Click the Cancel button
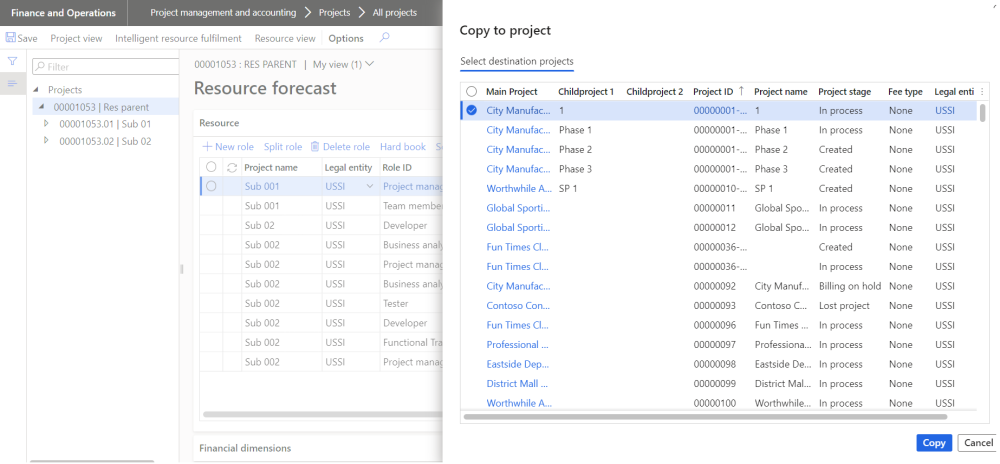The height and width of the screenshot is (464, 1000). pos(978,443)
